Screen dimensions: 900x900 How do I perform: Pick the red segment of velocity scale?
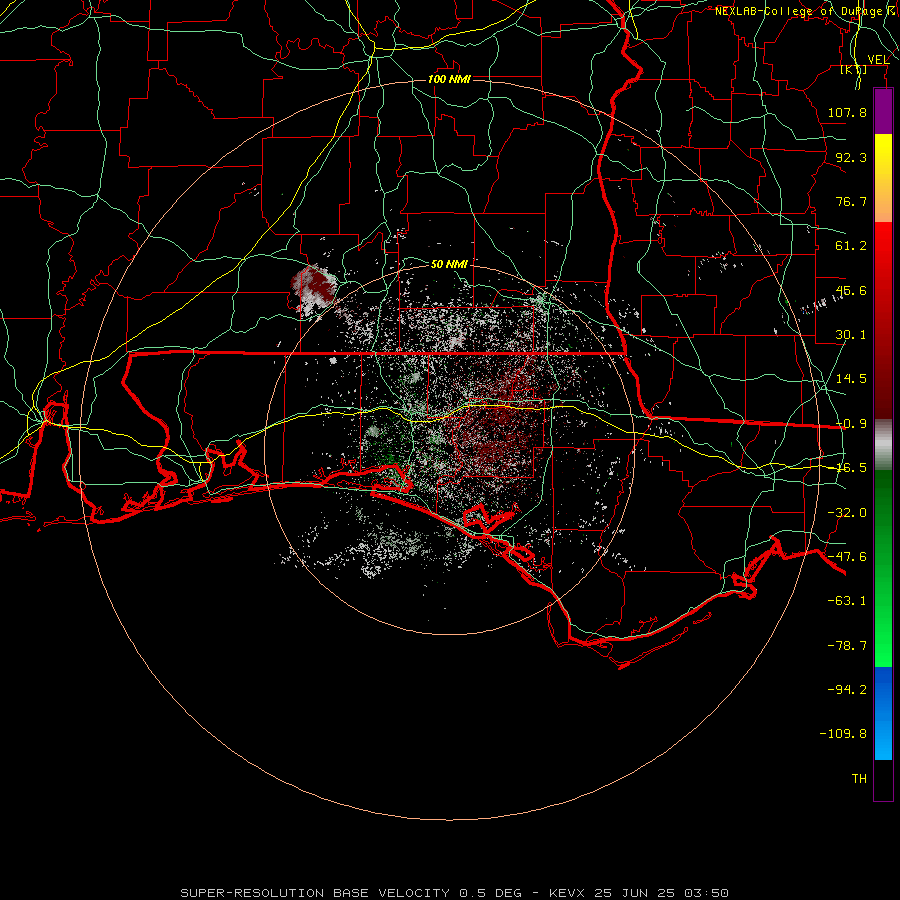pyautogui.click(x=883, y=320)
